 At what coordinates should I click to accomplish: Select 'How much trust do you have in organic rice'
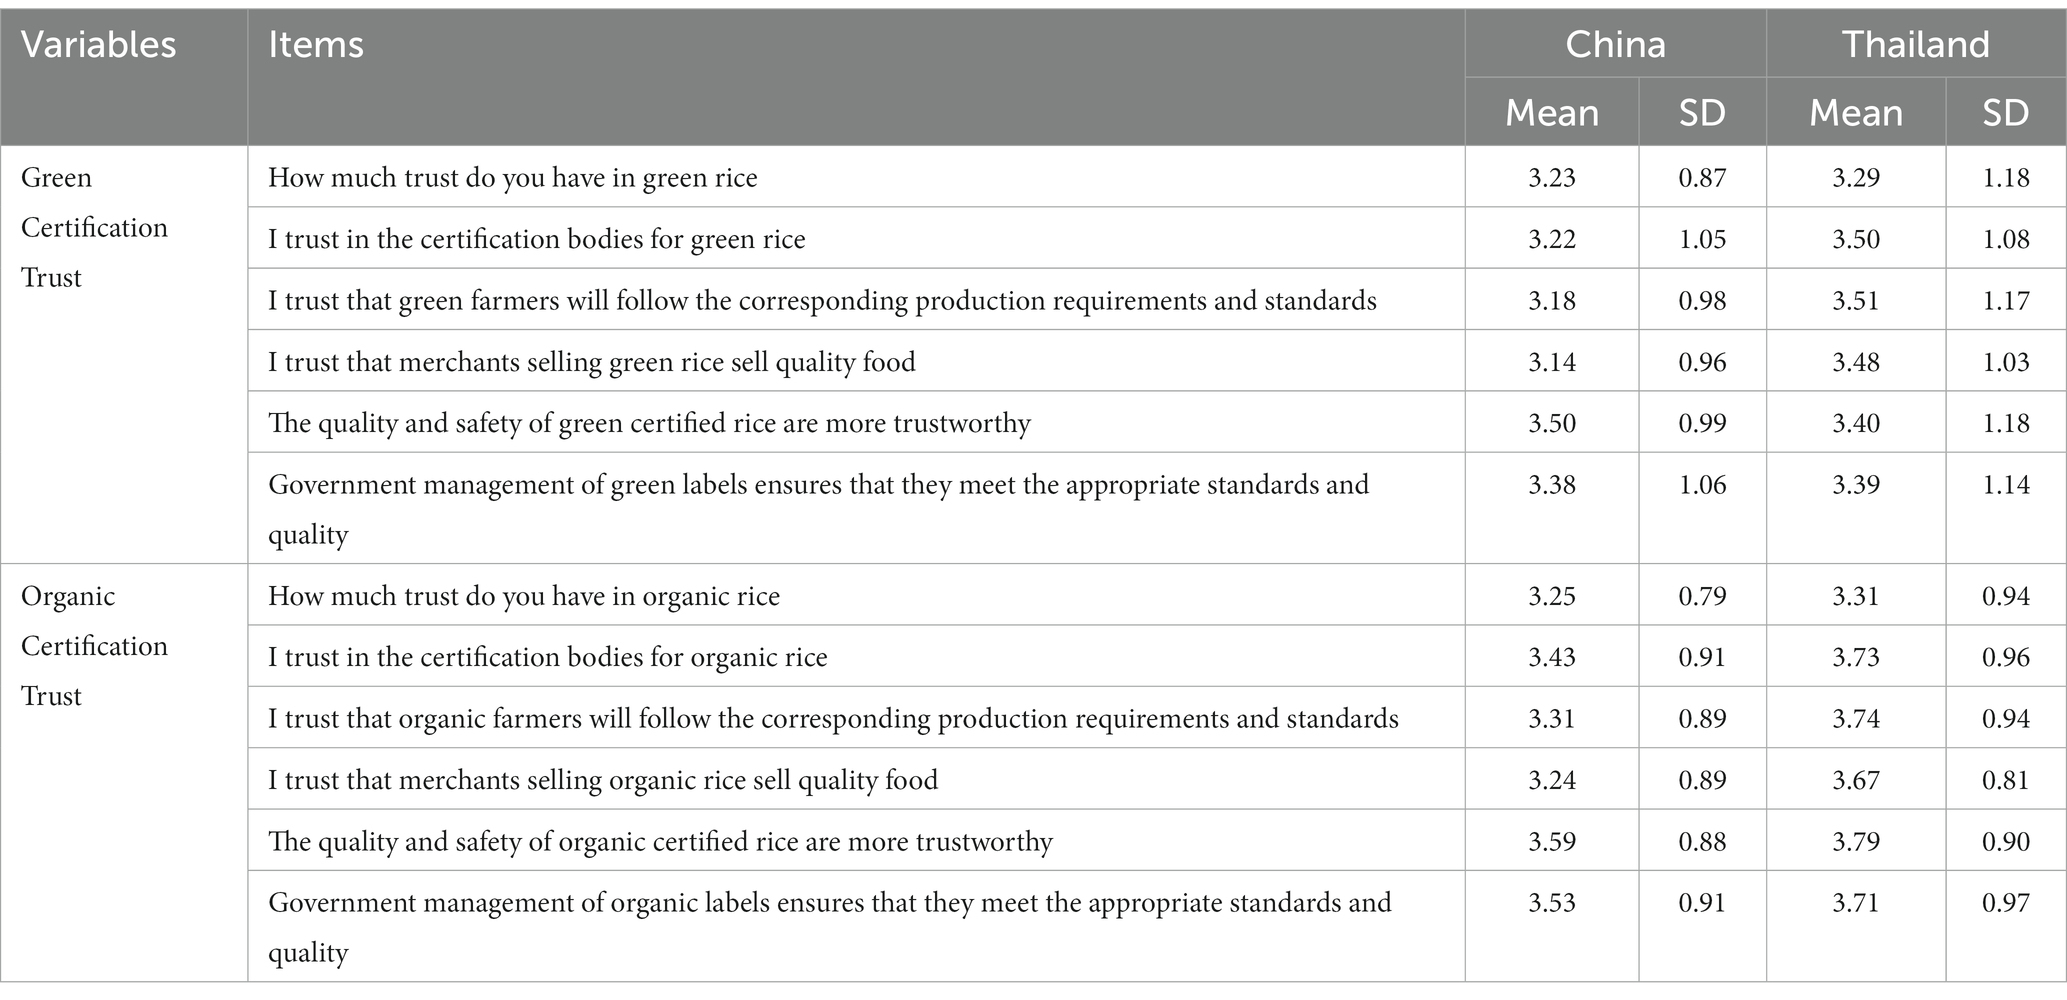523,597
